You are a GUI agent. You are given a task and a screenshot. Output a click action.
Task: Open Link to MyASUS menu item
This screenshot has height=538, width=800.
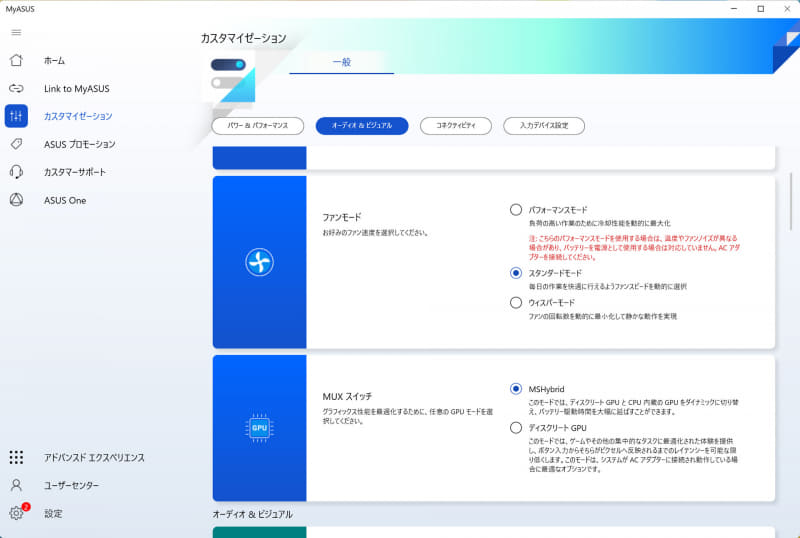click(77, 88)
